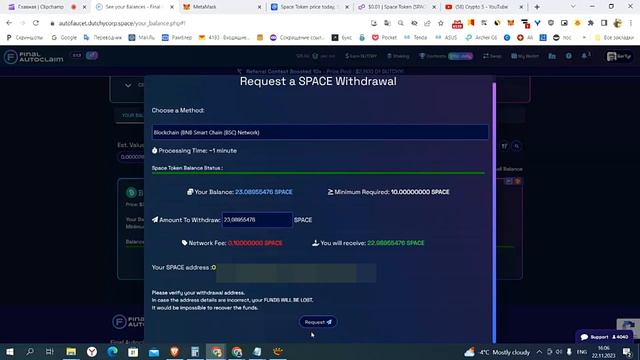
Task: Open File Explorer from the taskbar
Action: click(71, 351)
